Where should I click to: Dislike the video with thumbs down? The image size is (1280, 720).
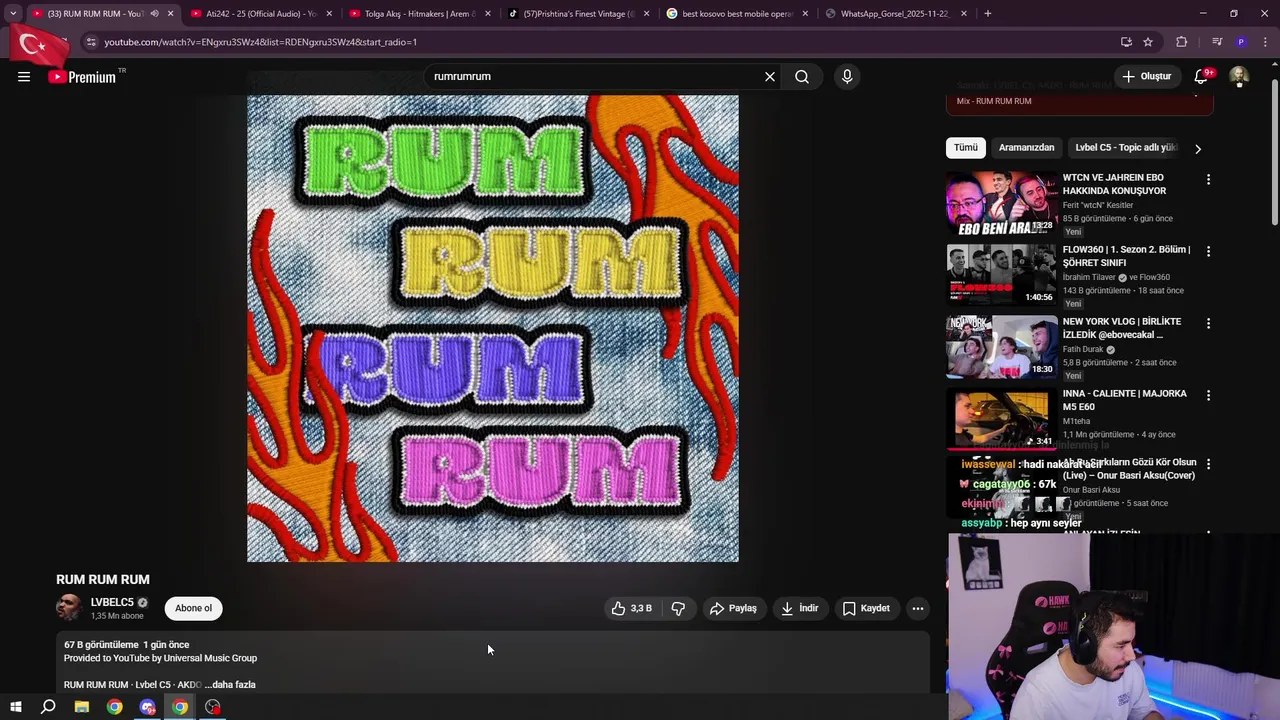[678, 608]
